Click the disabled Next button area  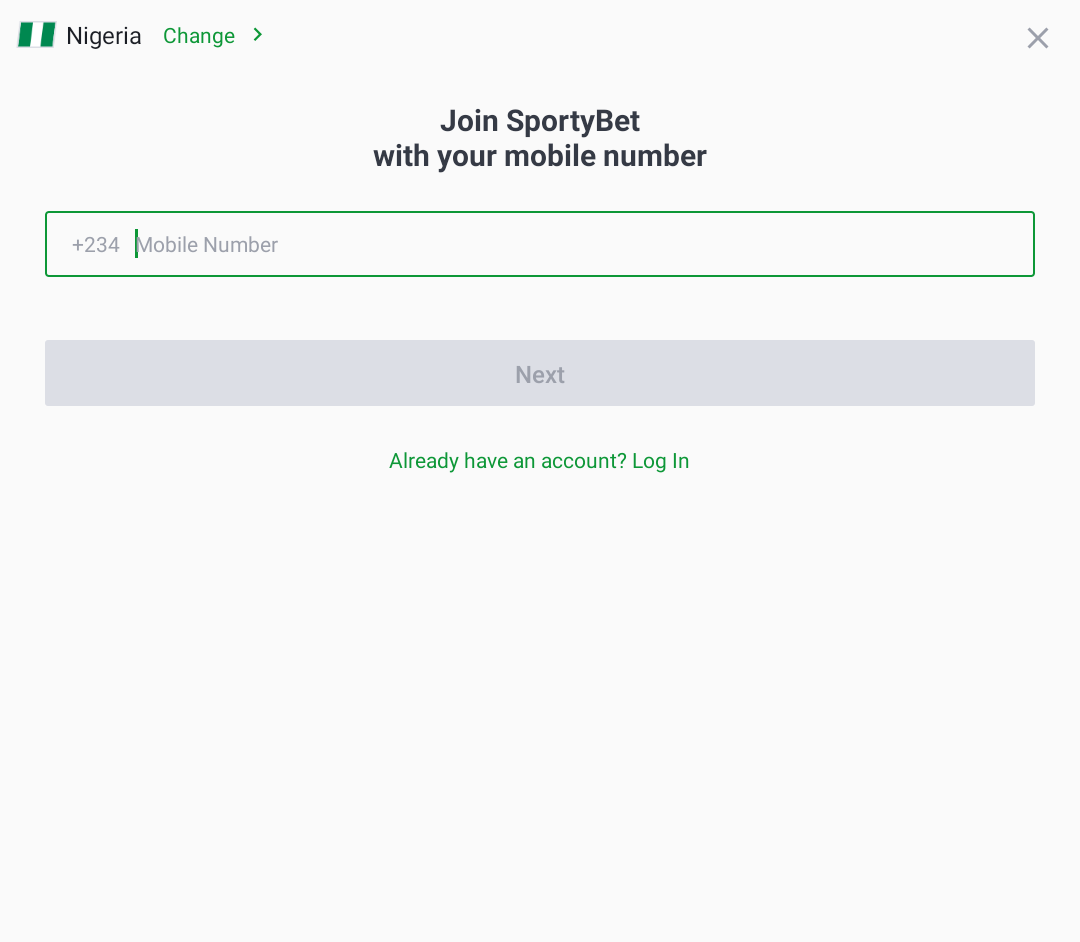coord(539,373)
